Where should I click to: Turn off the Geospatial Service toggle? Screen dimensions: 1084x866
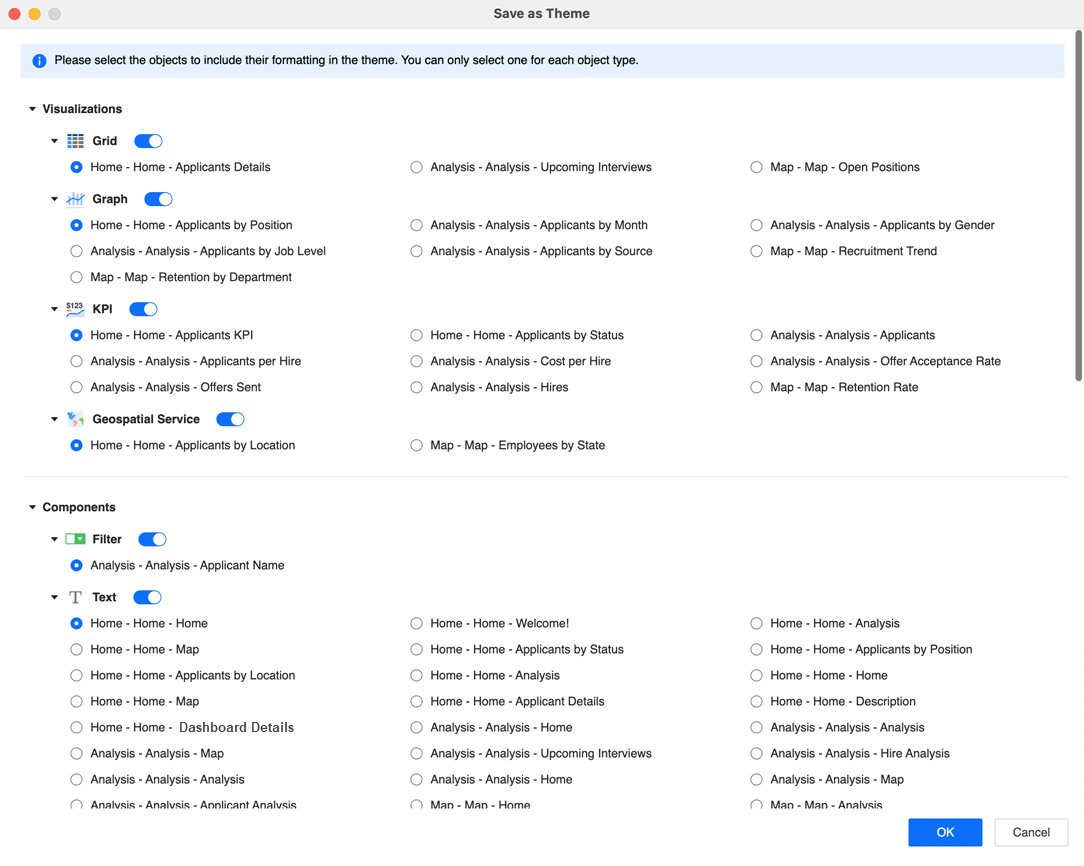coord(230,419)
